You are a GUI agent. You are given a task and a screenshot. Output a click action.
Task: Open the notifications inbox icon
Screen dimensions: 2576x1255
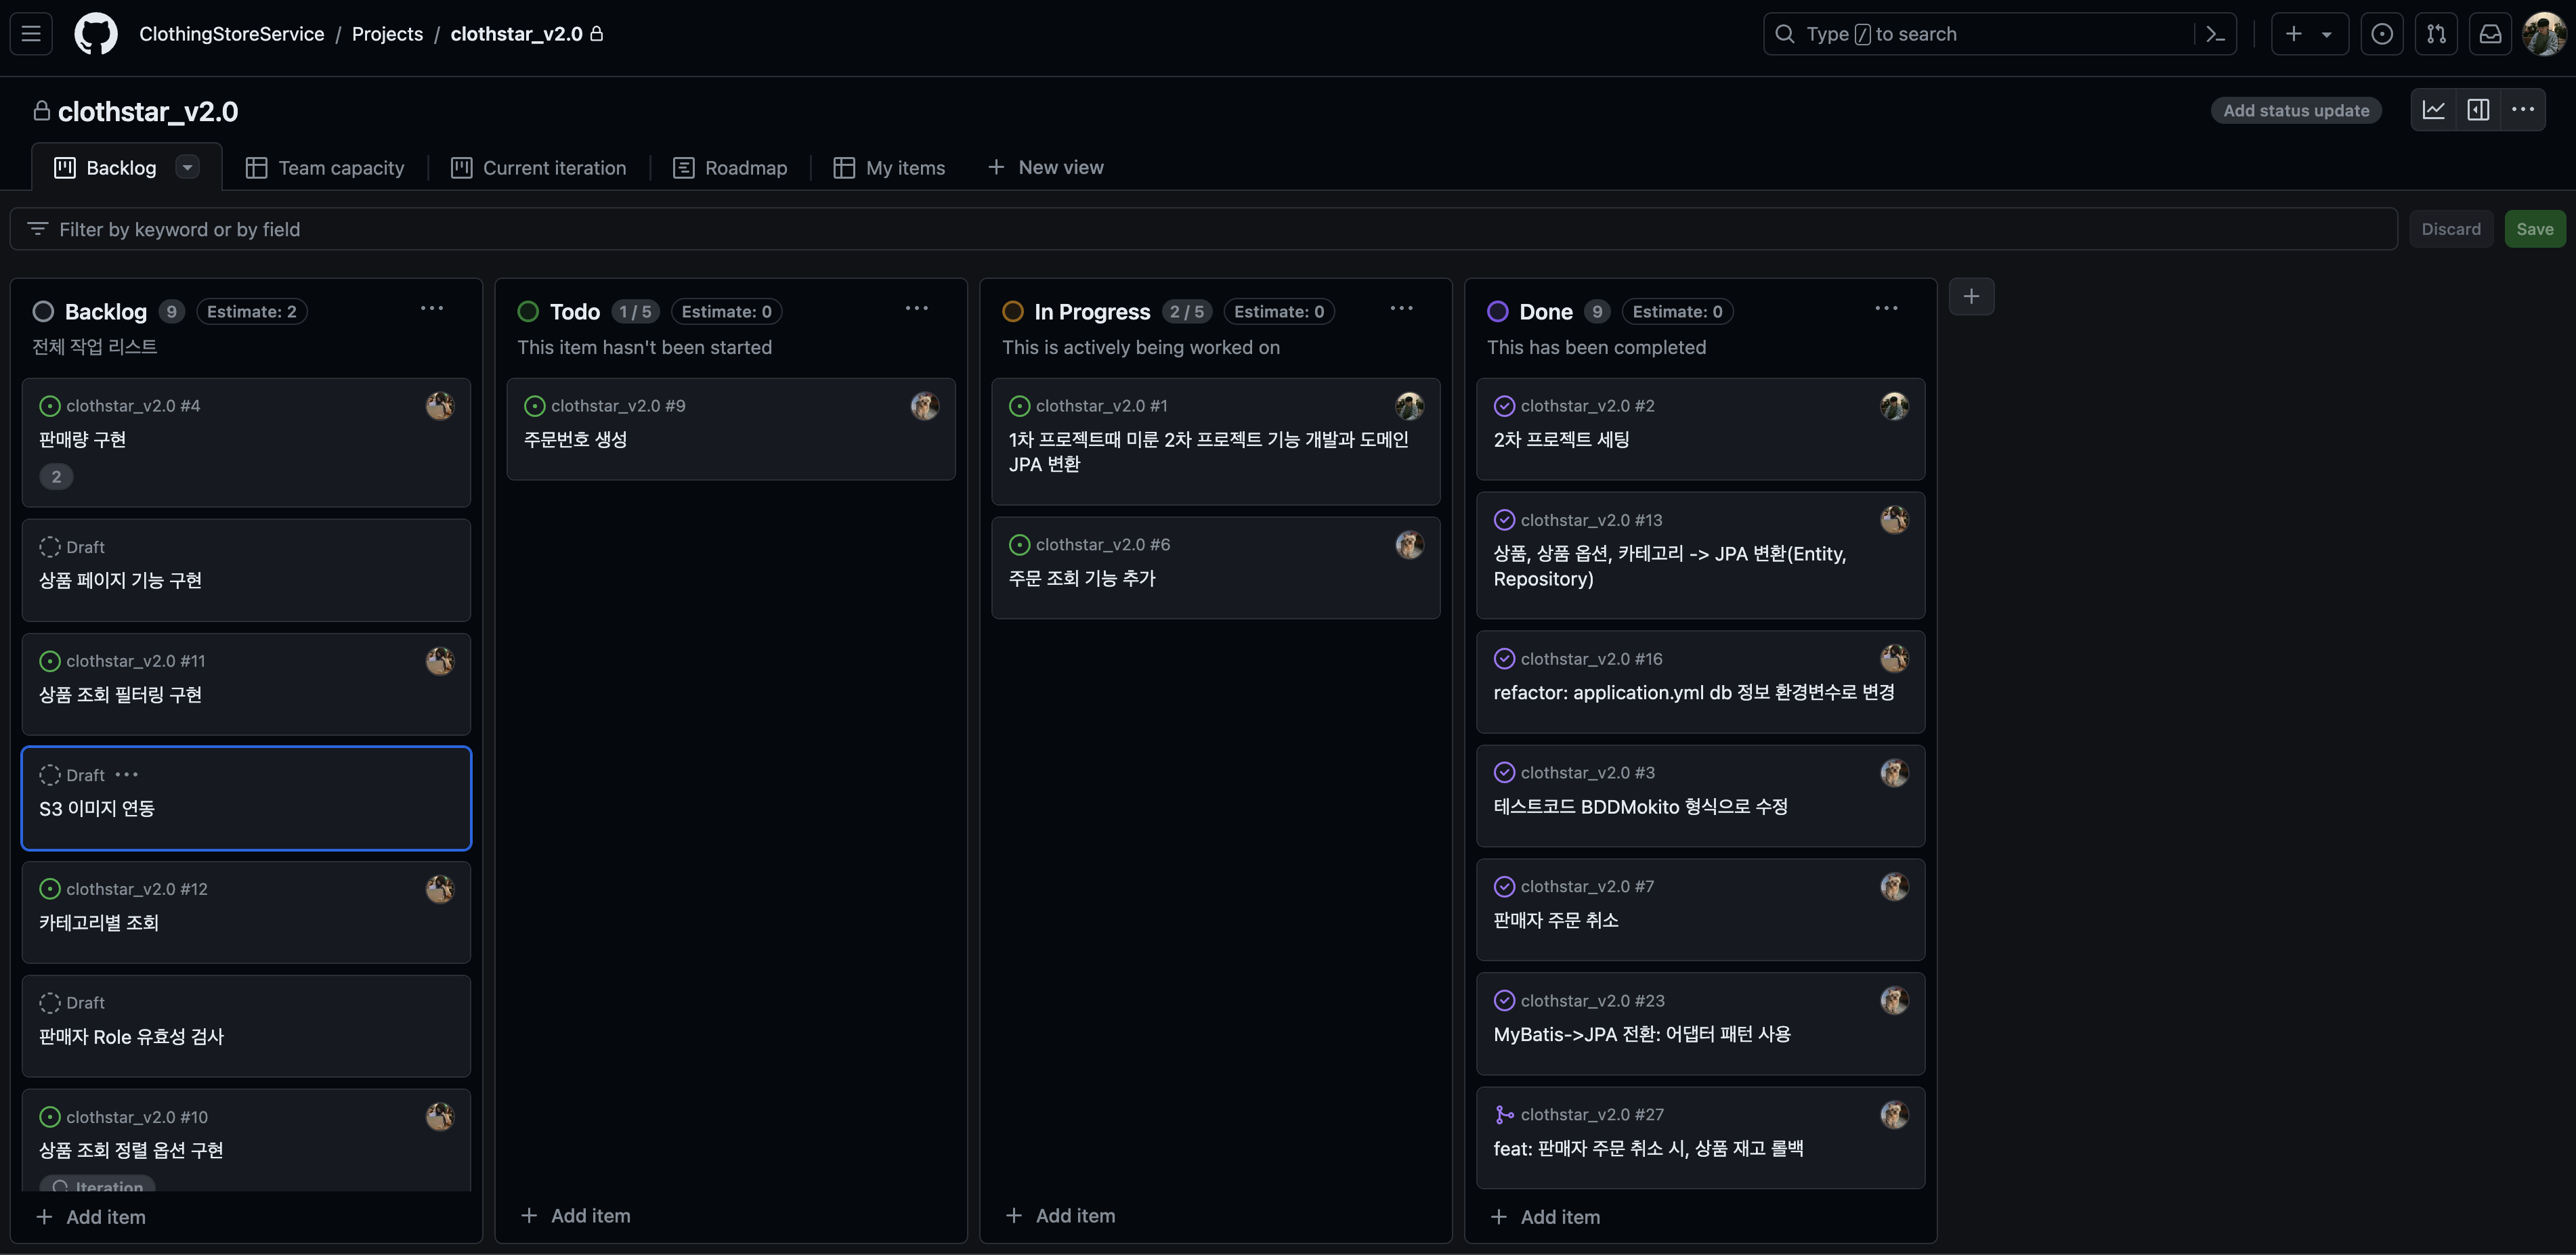click(2490, 34)
